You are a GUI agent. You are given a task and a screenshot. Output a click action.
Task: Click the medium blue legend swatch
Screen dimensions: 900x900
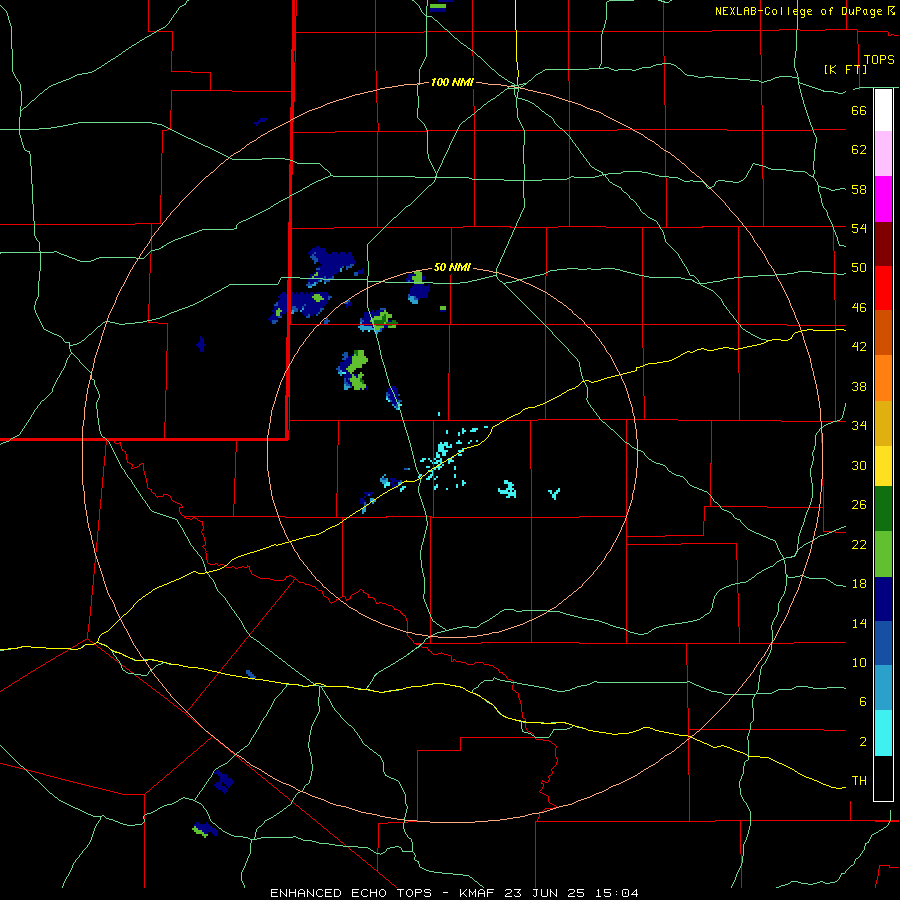[x=883, y=643]
